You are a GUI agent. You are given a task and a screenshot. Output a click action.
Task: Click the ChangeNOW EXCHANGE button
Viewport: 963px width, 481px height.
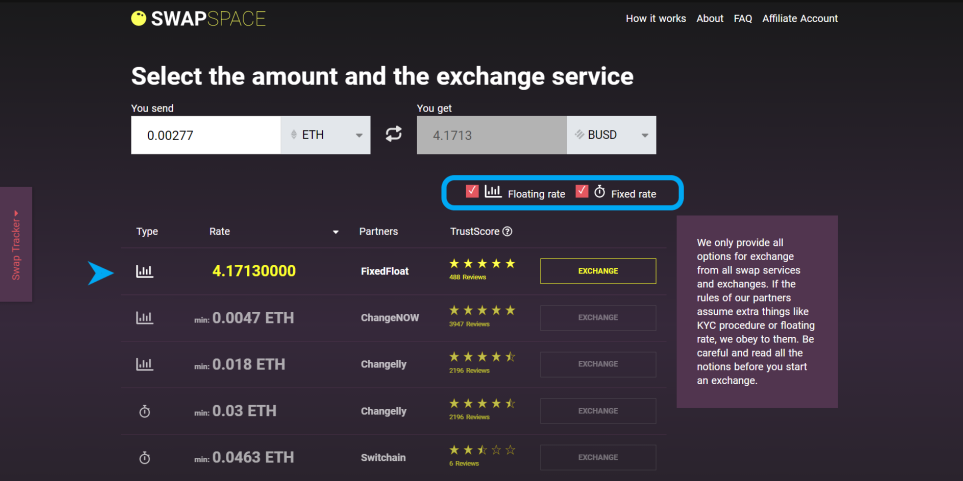coord(598,318)
